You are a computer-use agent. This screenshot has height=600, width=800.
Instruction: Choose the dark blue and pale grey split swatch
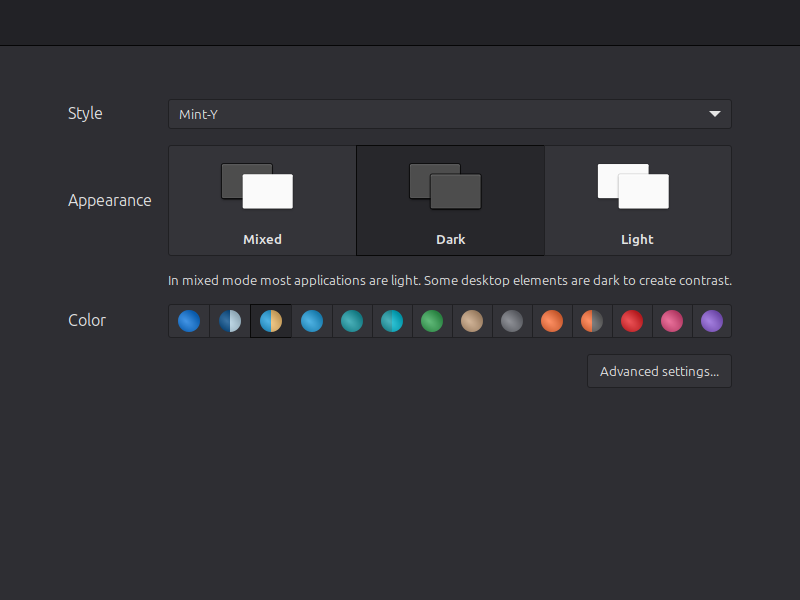(230, 321)
